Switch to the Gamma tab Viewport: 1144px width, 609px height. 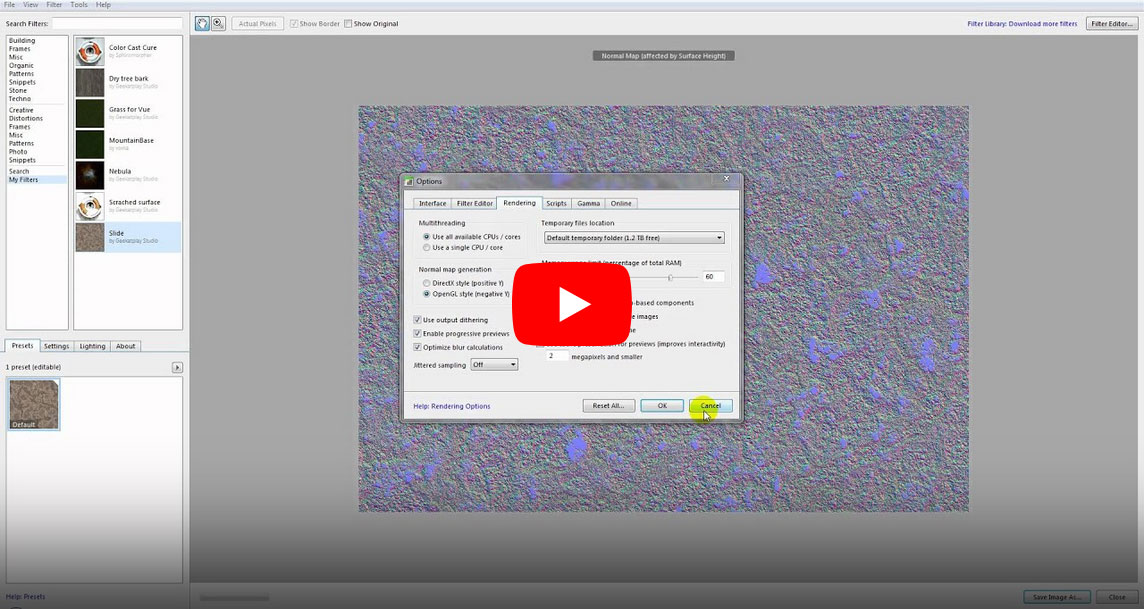pyautogui.click(x=588, y=203)
